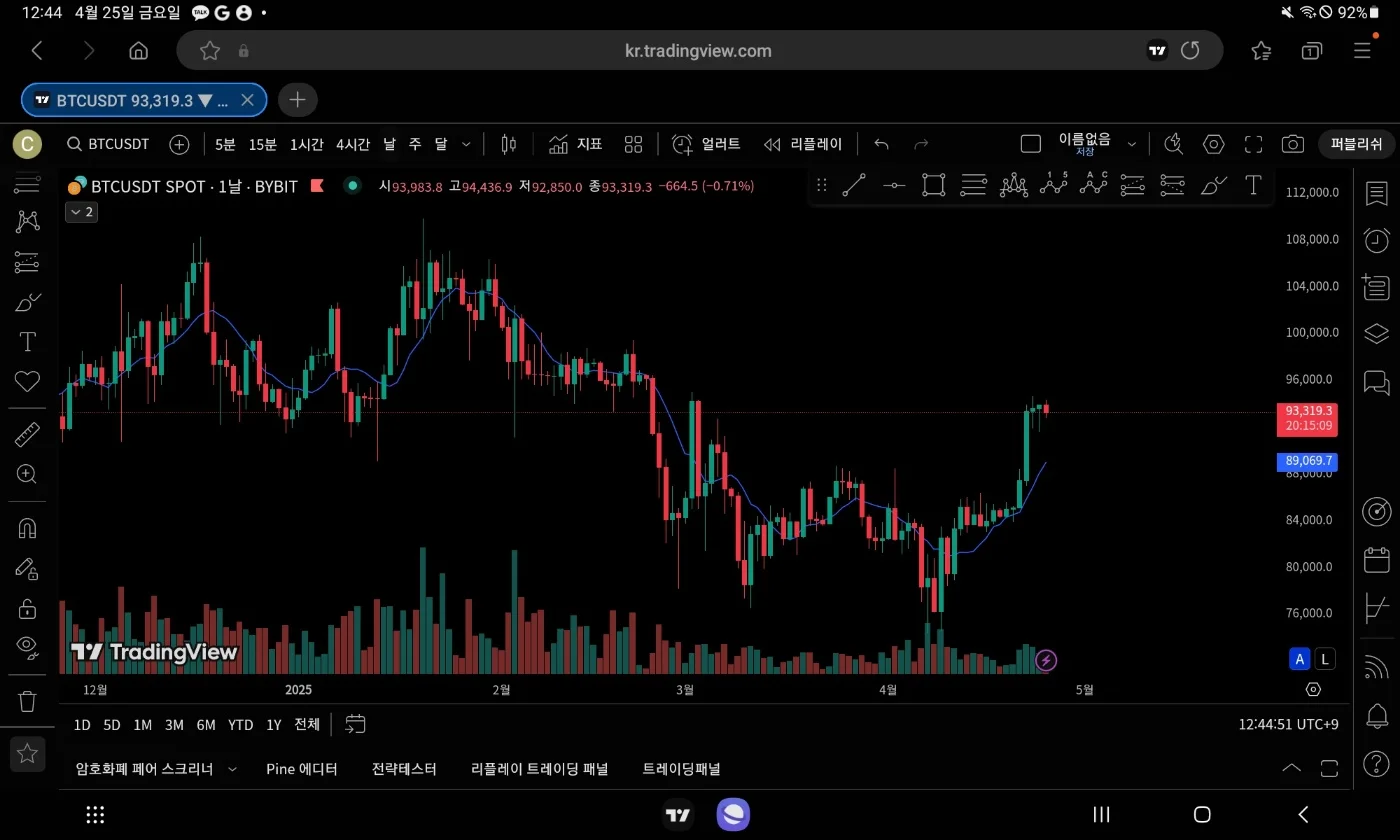
Task: Collapse the bottom panel with chevron
Action: point(1291,768)
